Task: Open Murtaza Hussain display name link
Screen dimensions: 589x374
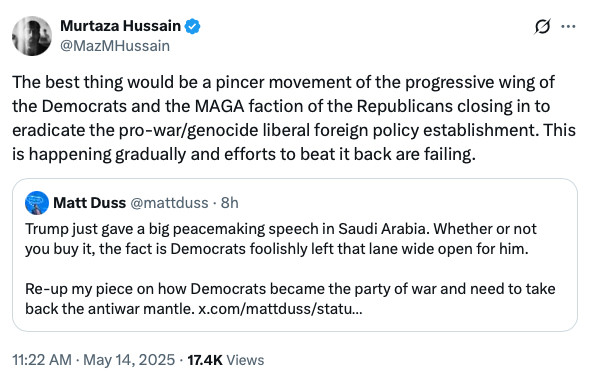Action: [x=120, y=26]
